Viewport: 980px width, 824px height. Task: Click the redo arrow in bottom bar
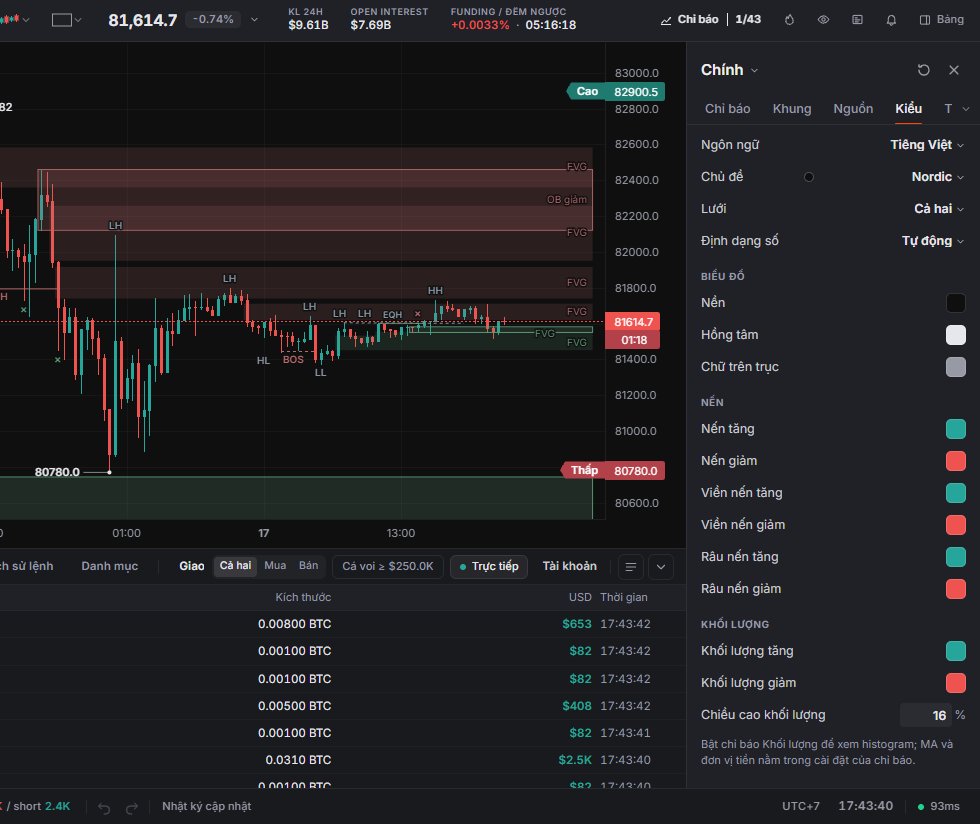[131, 808]
